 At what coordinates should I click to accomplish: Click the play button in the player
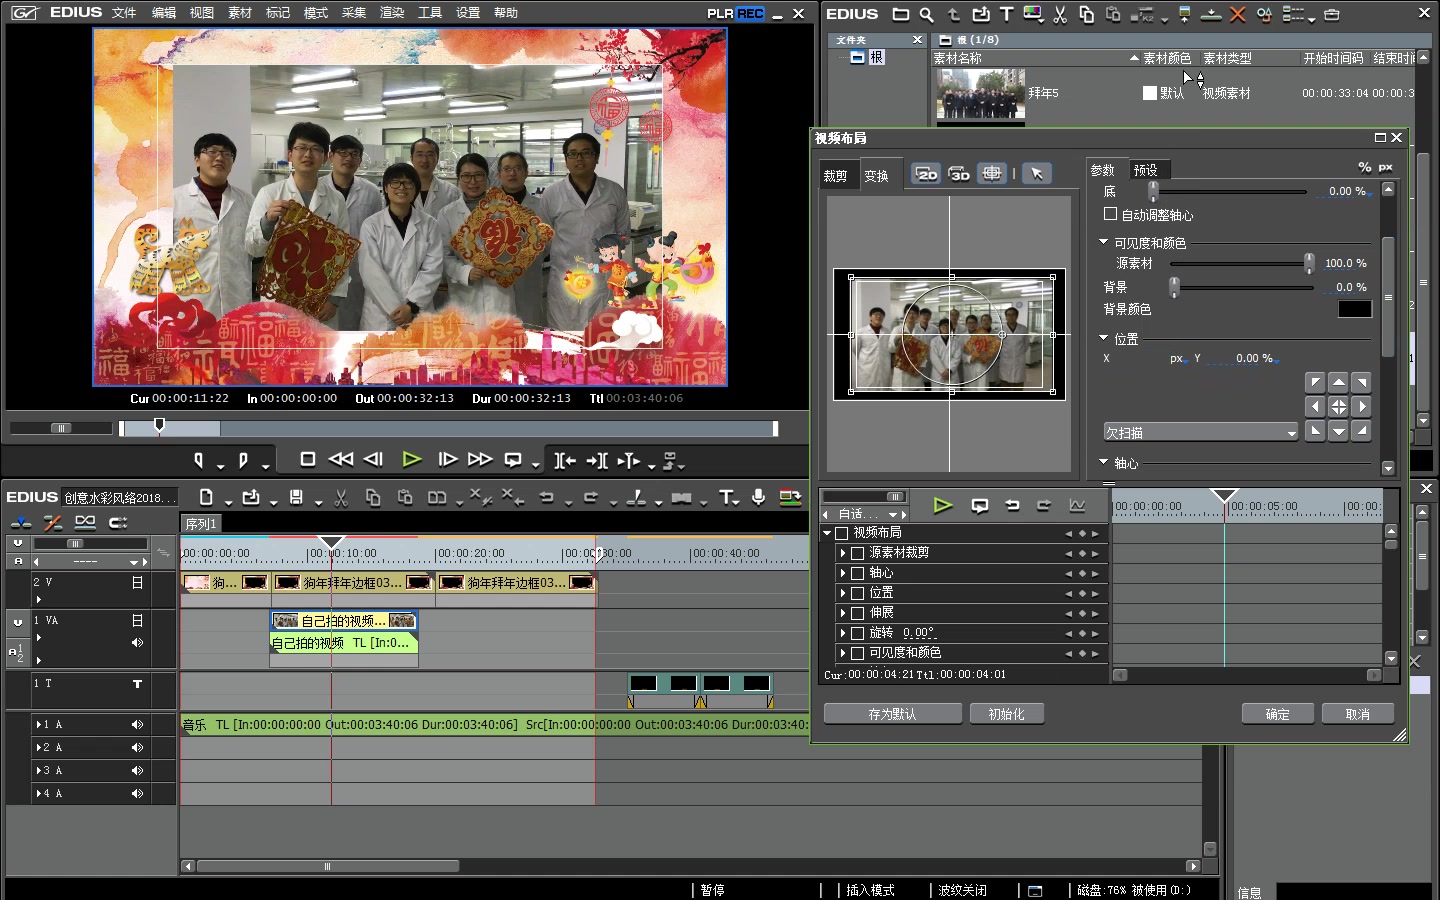411,459
